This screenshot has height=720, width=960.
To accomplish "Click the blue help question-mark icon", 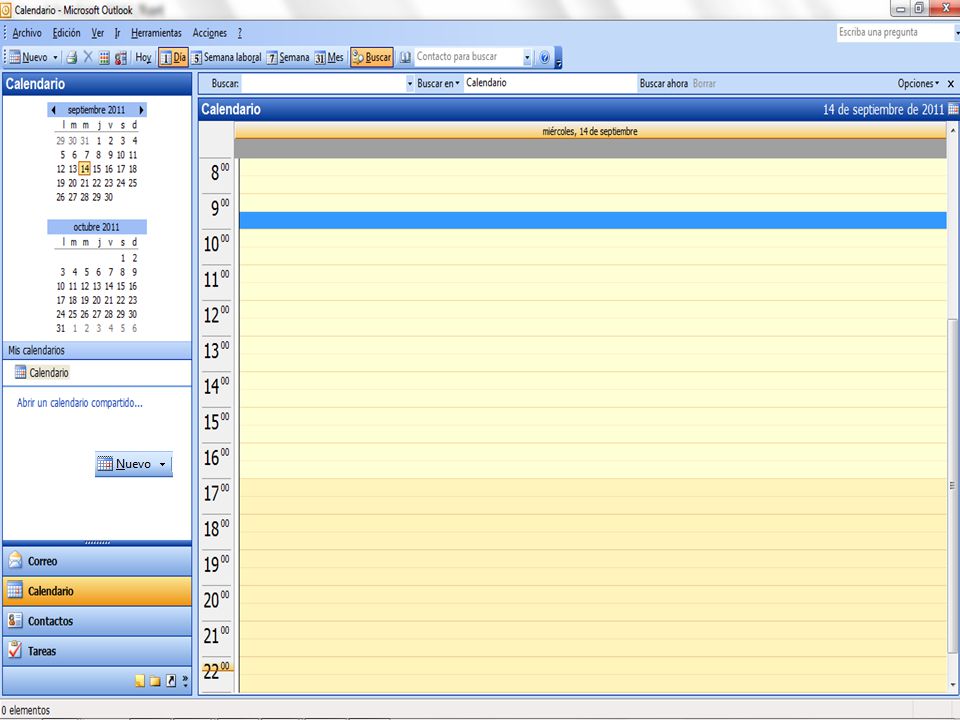I will (x=544, y=58).
